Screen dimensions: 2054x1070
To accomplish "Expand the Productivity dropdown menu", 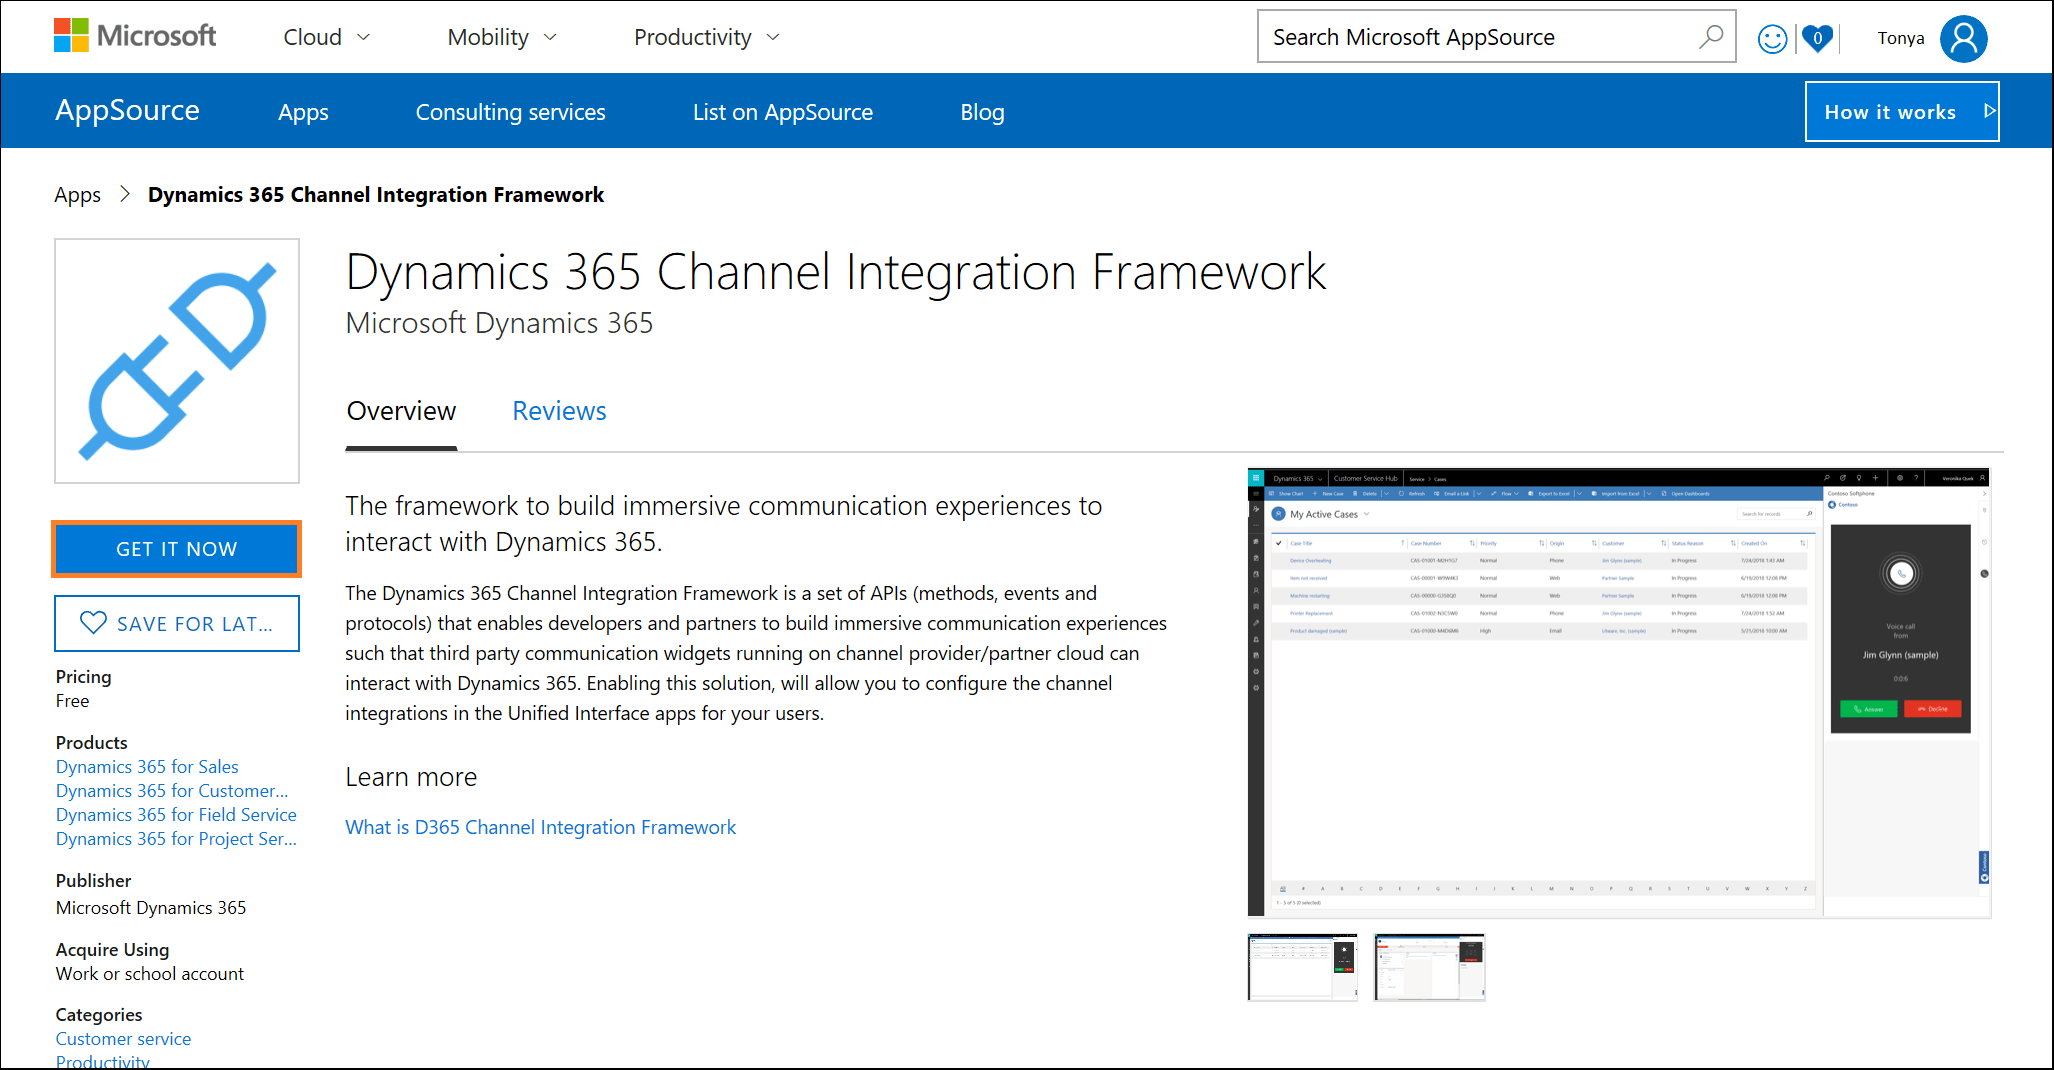I will (706, 37).
